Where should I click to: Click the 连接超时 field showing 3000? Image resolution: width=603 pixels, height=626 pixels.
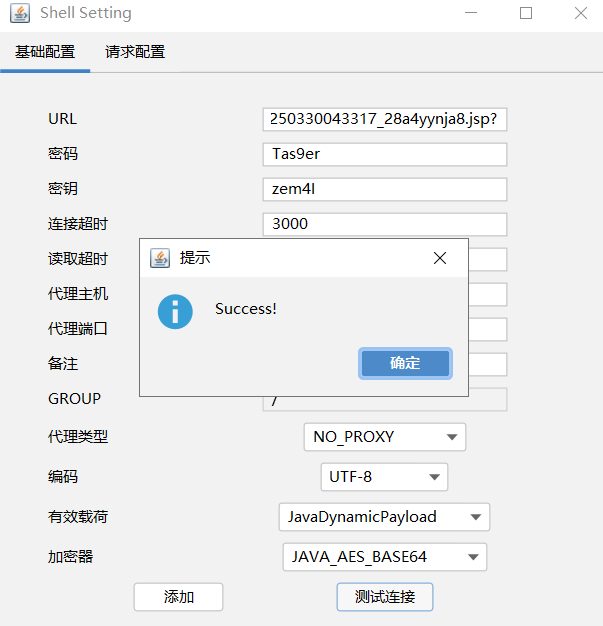384,224
